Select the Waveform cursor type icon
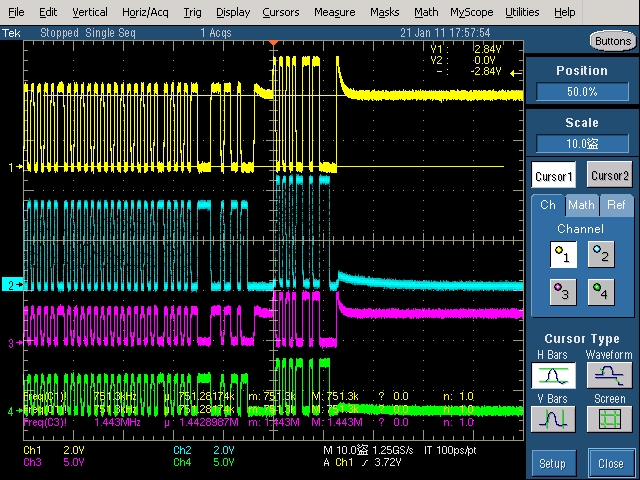 (x=609, y=376)
